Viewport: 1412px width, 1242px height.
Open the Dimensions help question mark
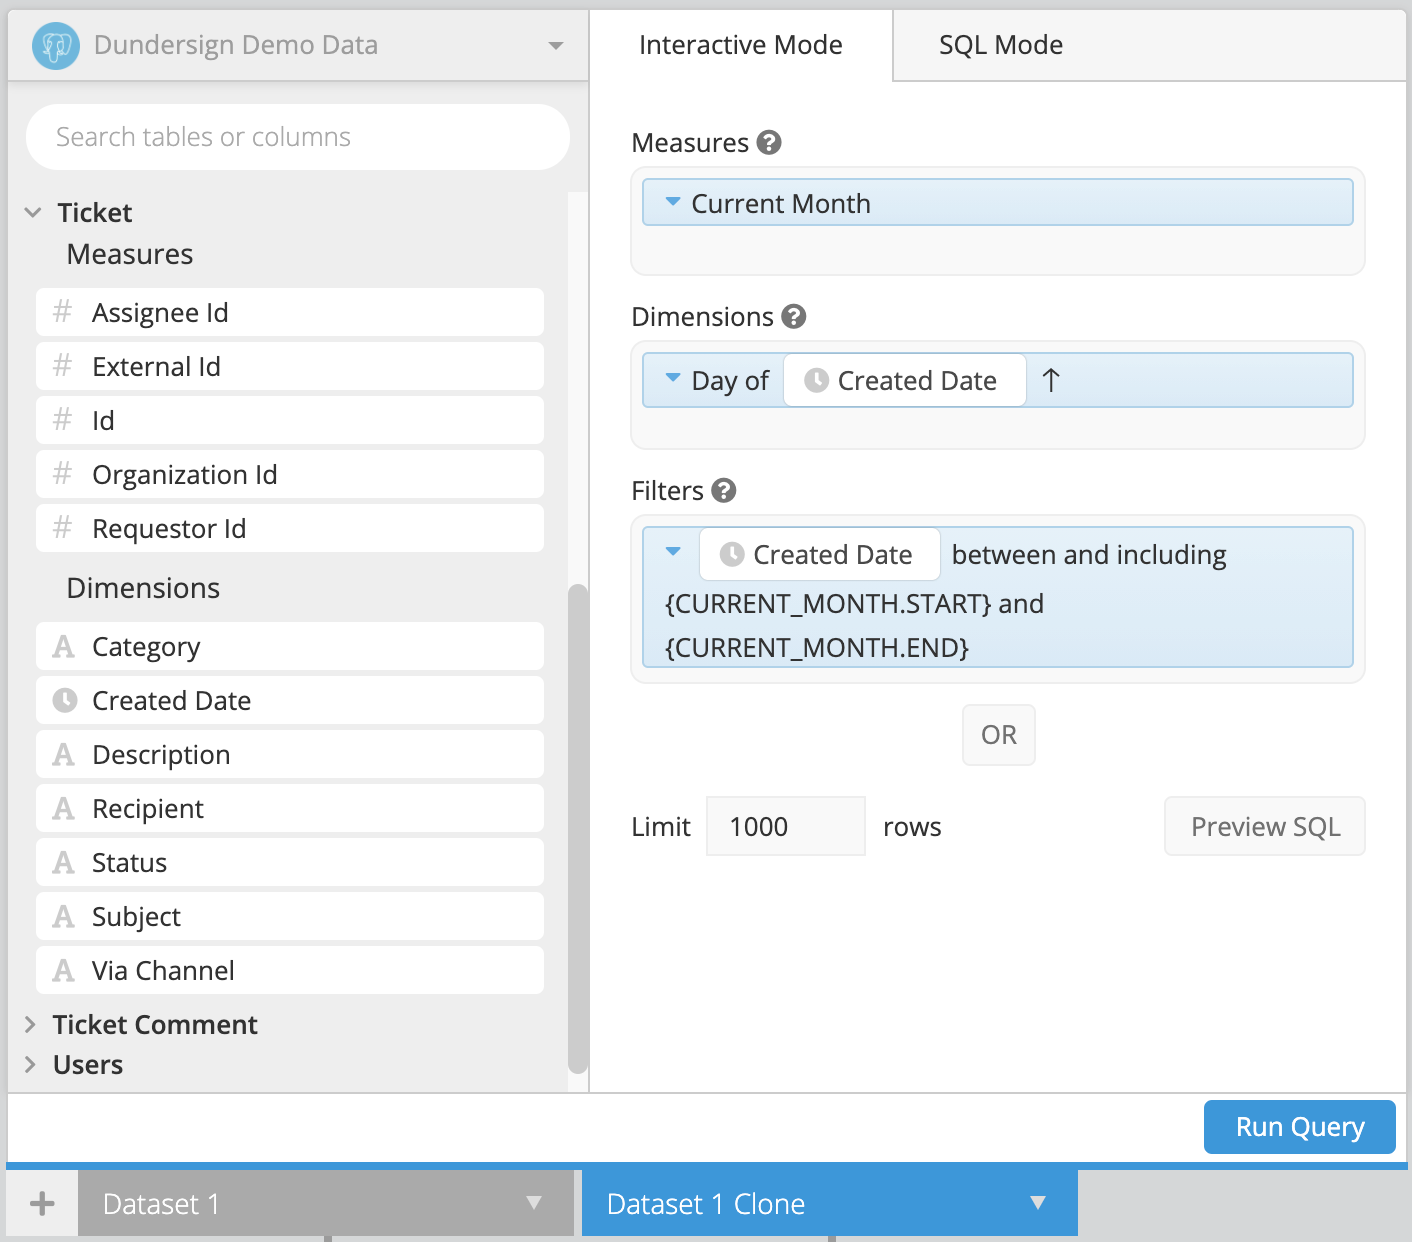click(794, 317)
